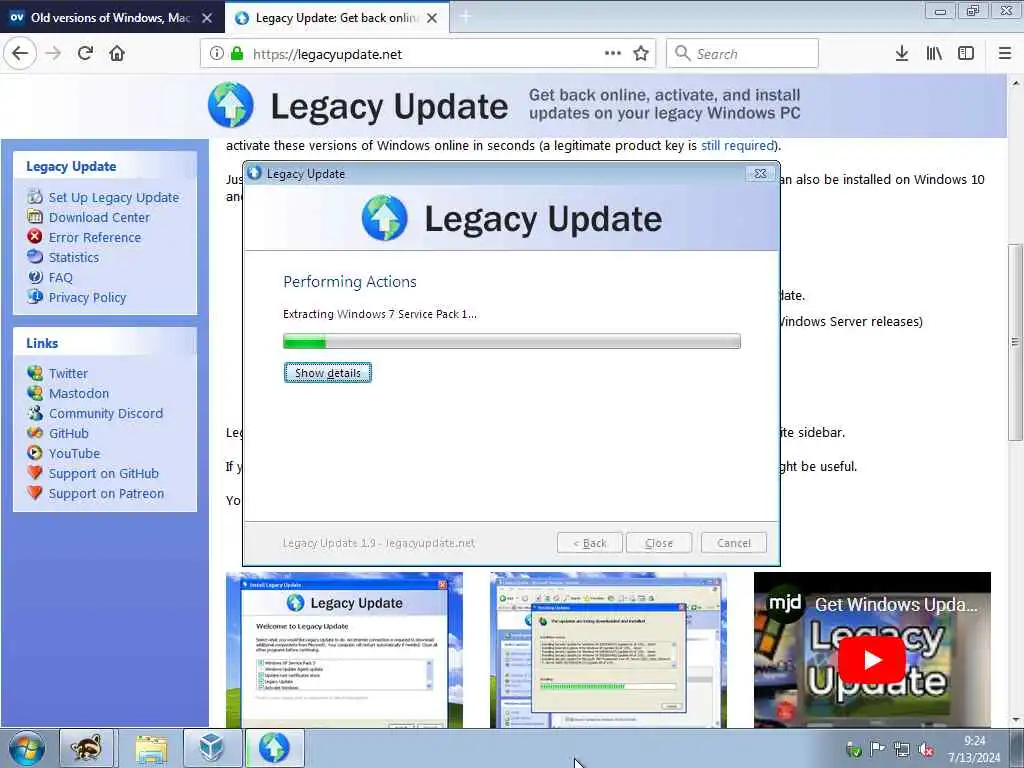
Task: Open the Statistics sidebar link
Action: pyautogui.click(x=74, y=257)
